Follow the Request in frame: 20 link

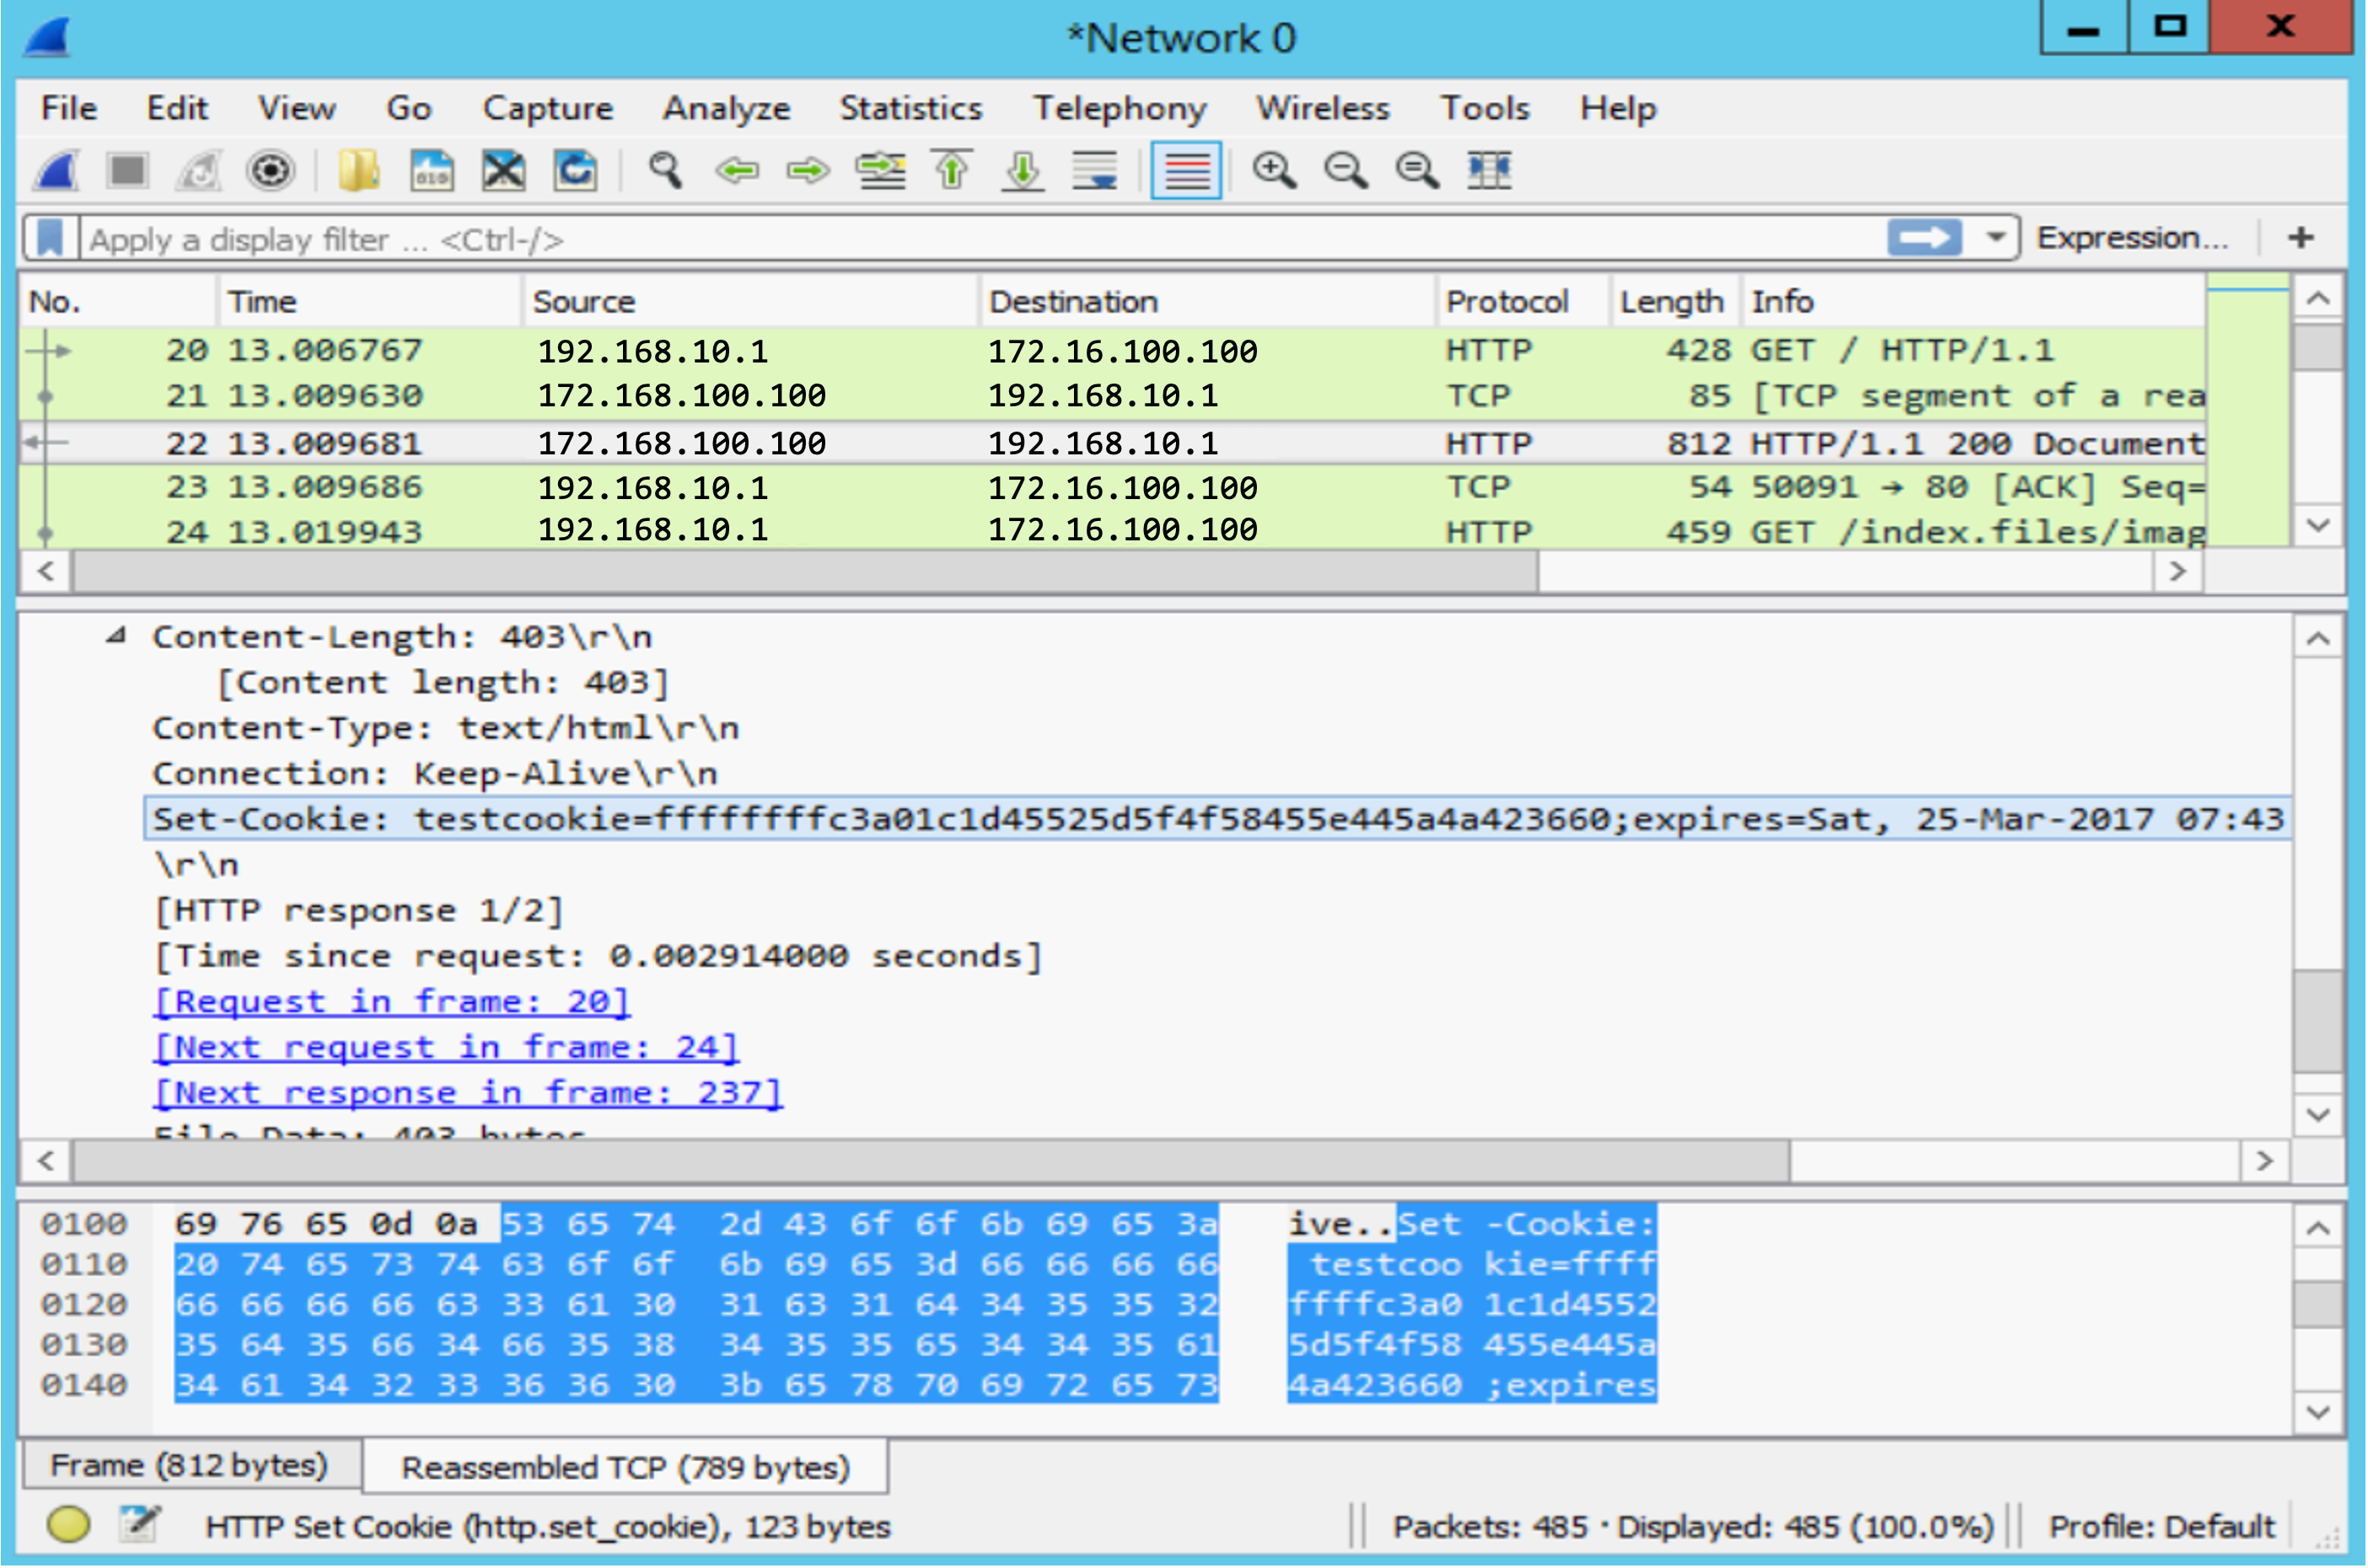point(391,1001)
